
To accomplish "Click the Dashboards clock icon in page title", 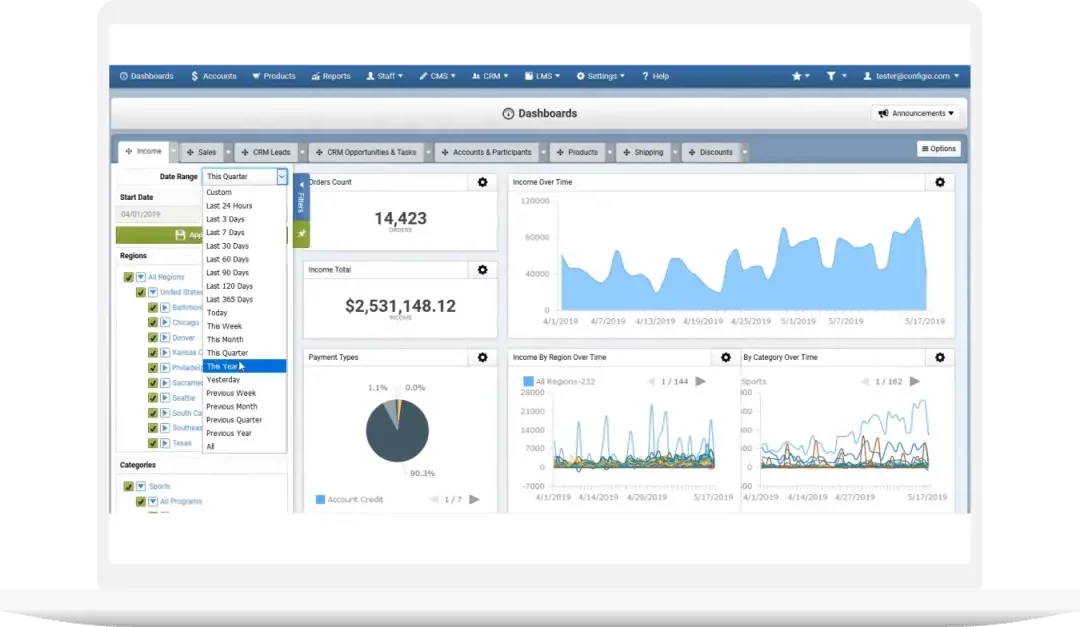I will (x=508, y=114).
